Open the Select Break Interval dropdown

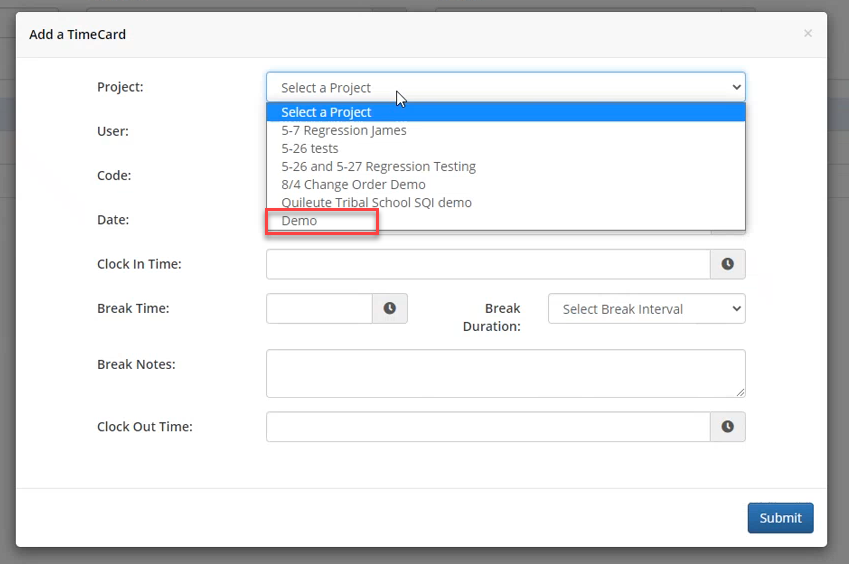pos(646,309)
